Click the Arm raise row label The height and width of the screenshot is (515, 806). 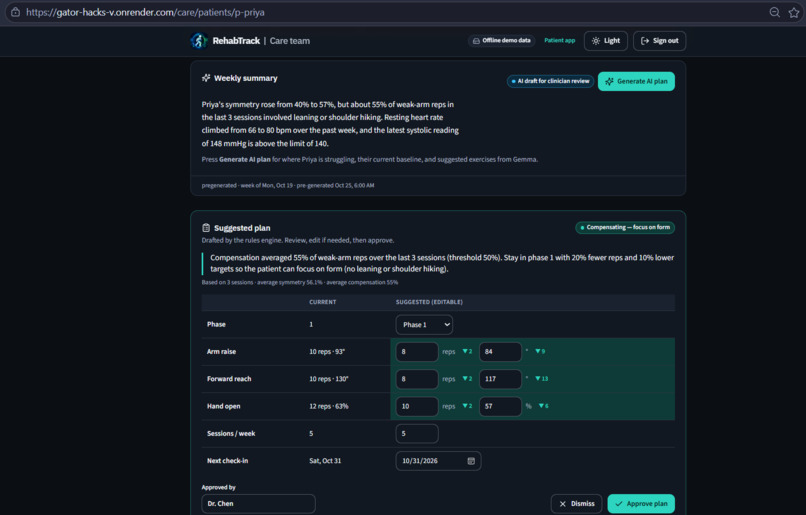(221, 352)
